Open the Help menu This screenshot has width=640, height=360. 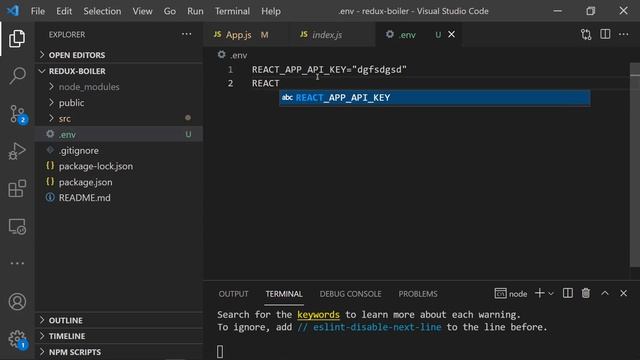271,11
